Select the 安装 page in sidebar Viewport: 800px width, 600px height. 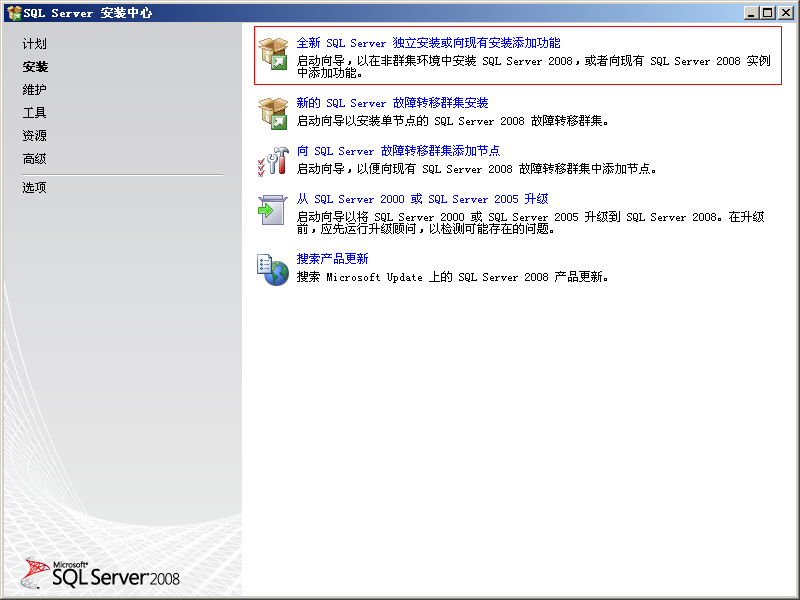point(35,67)
